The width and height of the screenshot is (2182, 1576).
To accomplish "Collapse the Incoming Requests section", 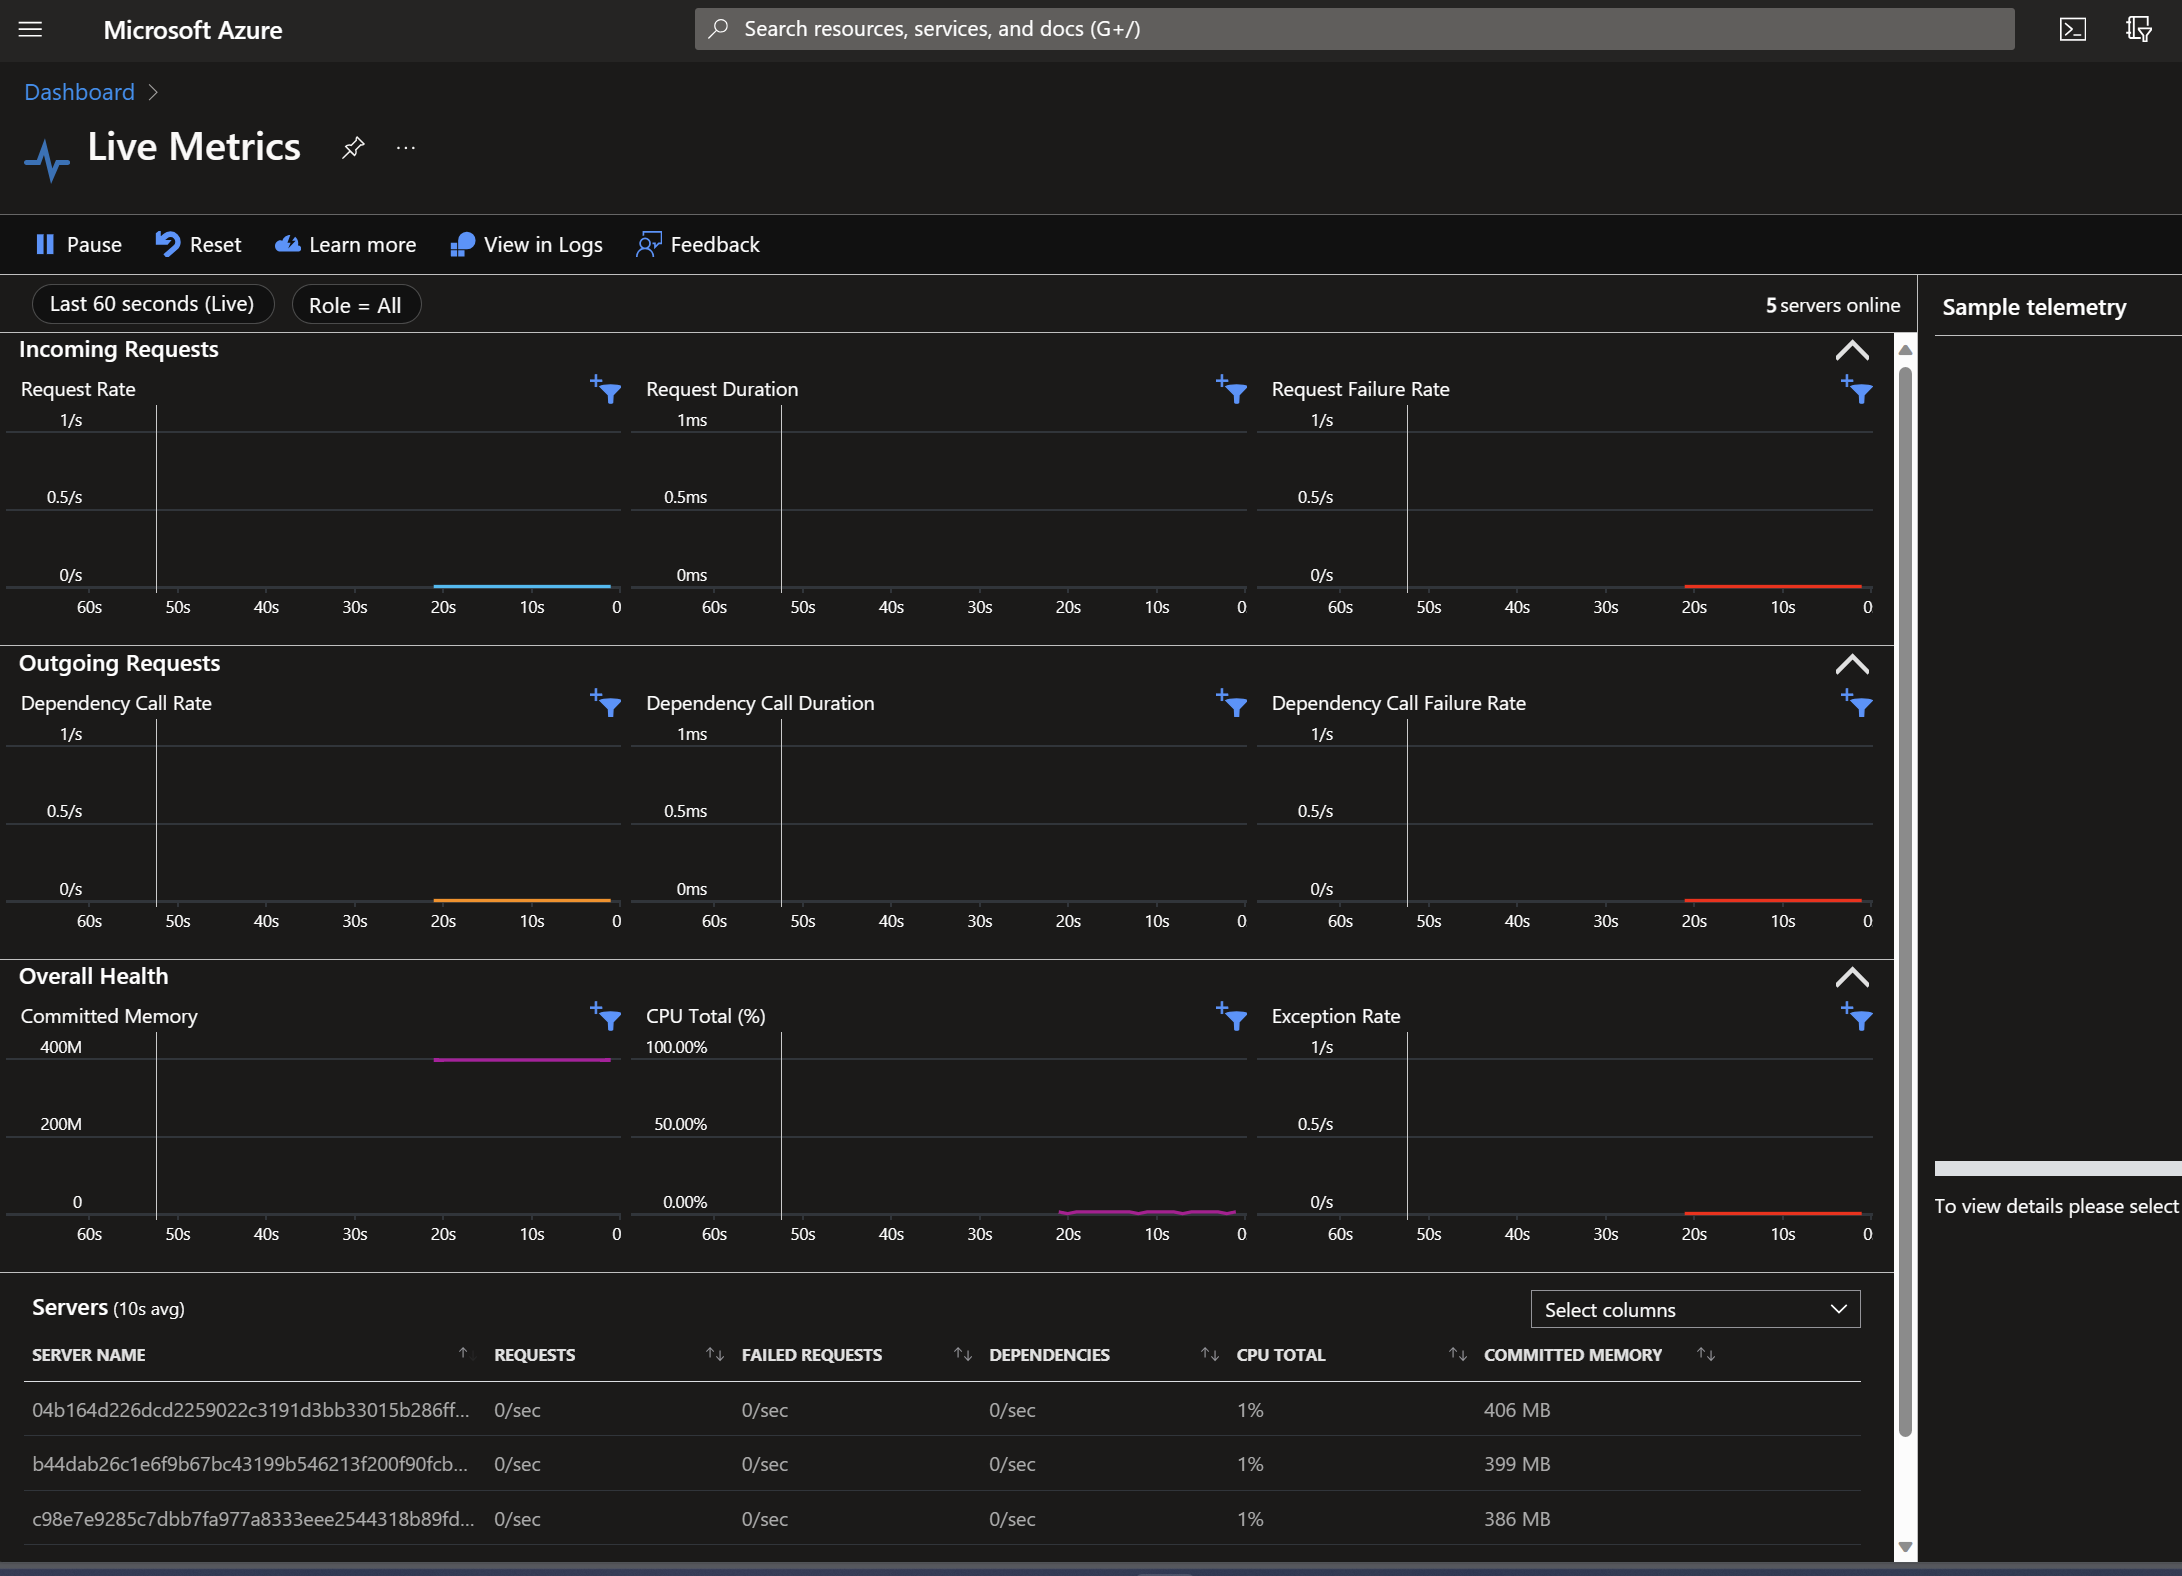I will click(1852, 350).
